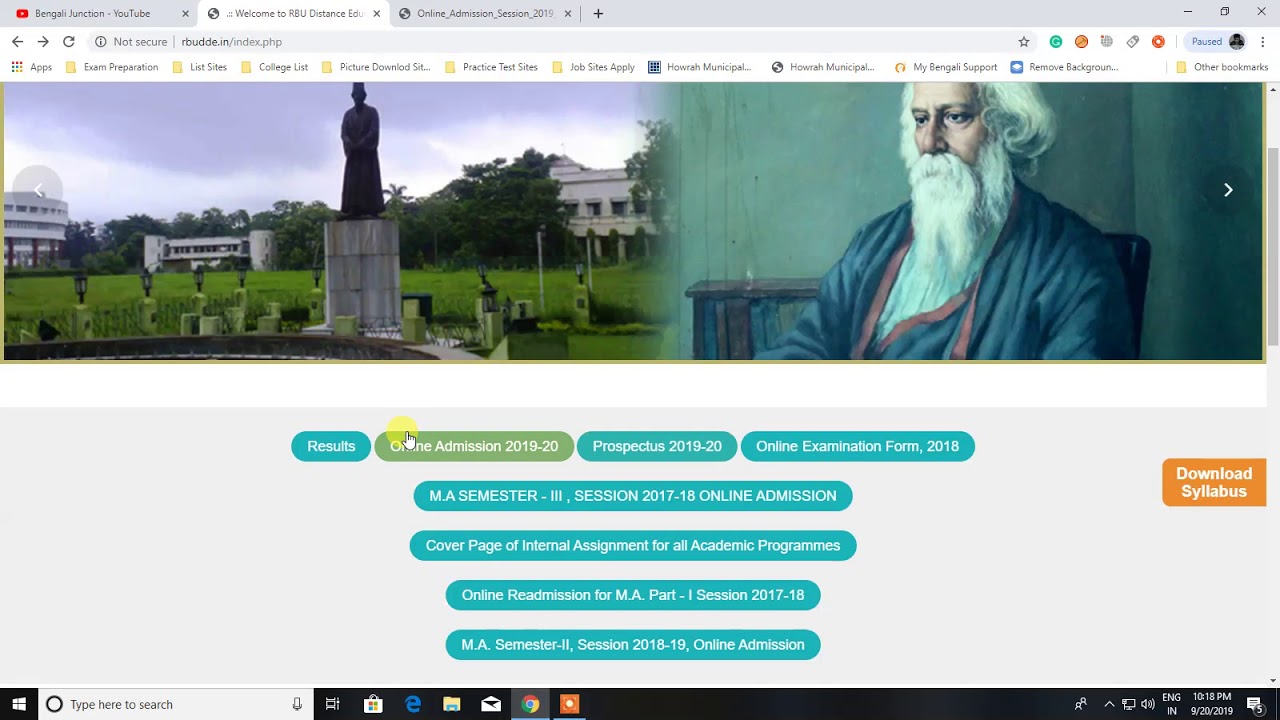
Task: Open Online Readmission for M.A. Part - I
Action: pos(633,595)
